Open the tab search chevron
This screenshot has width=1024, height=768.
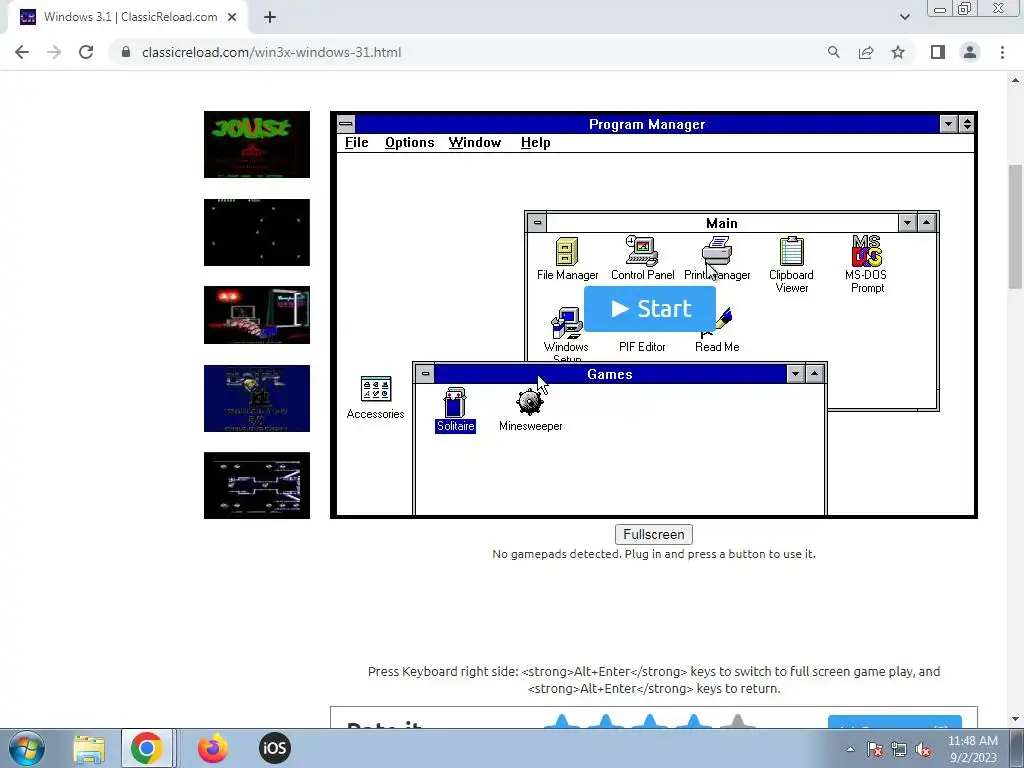click(x=904, y=17)
